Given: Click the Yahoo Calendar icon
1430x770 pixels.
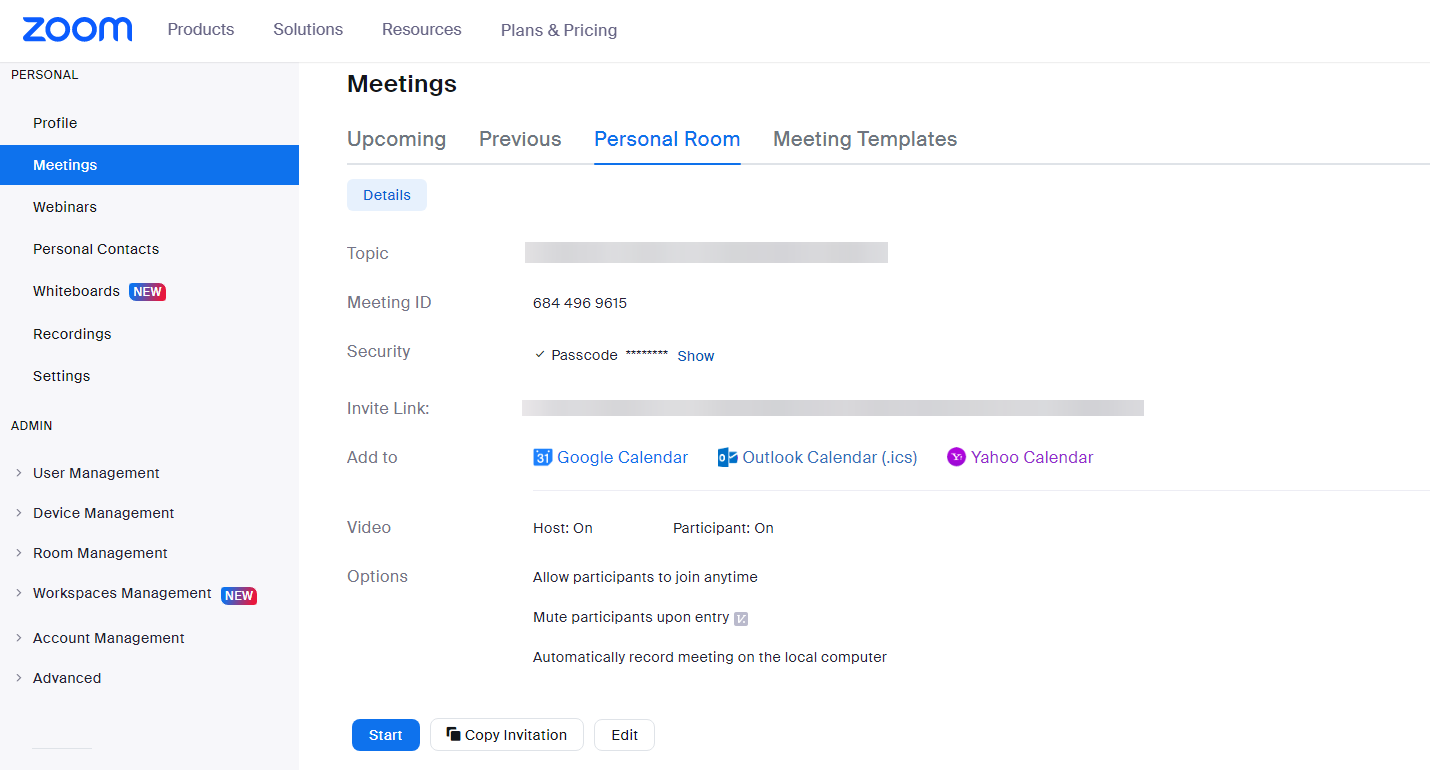Looking at the screenshot, I should click(x=957, y=457).
